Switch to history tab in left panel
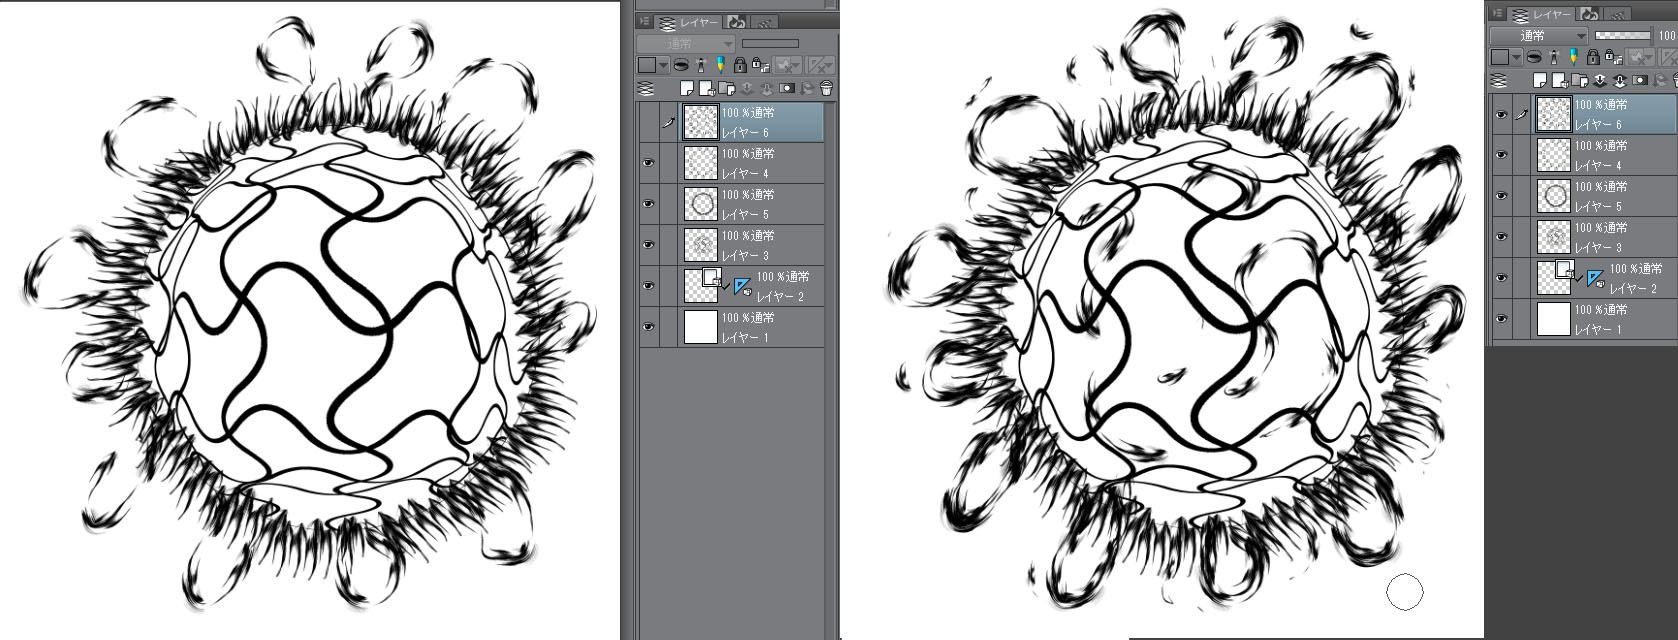This screenshot has width=1678, height=640. 736,22
